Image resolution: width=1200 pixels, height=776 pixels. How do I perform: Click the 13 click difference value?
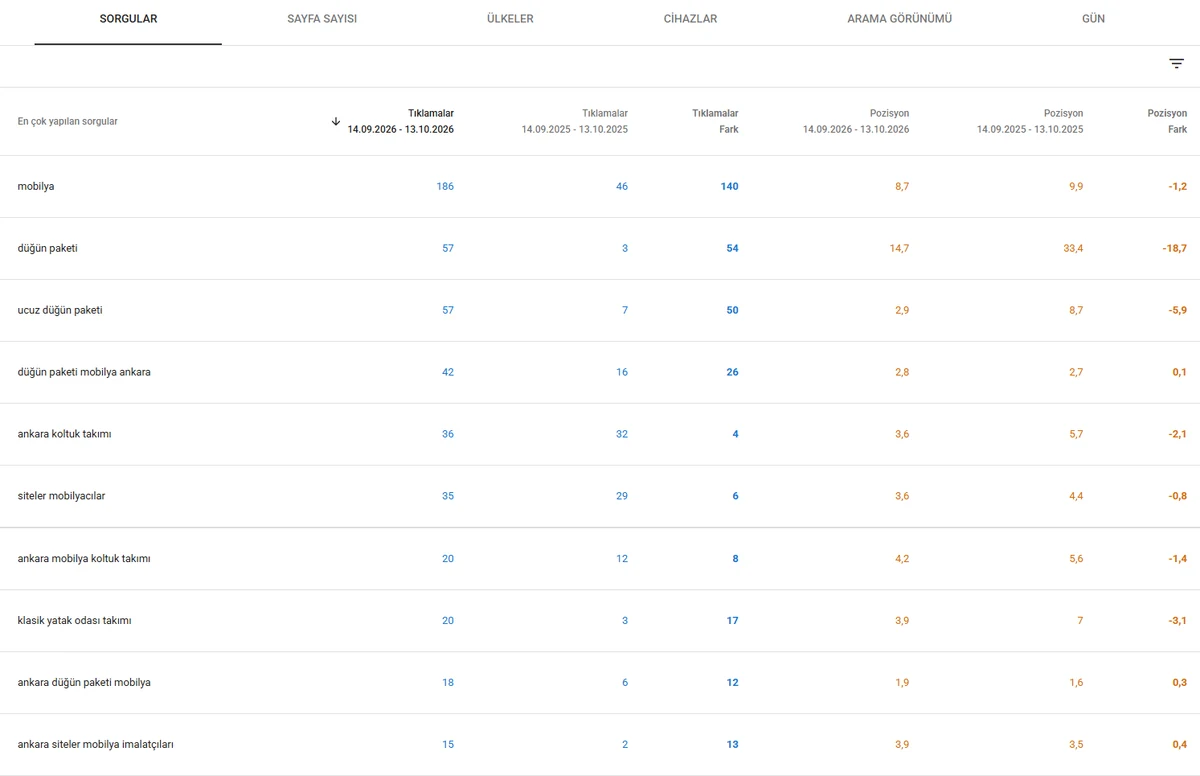[x=733, y=744]
